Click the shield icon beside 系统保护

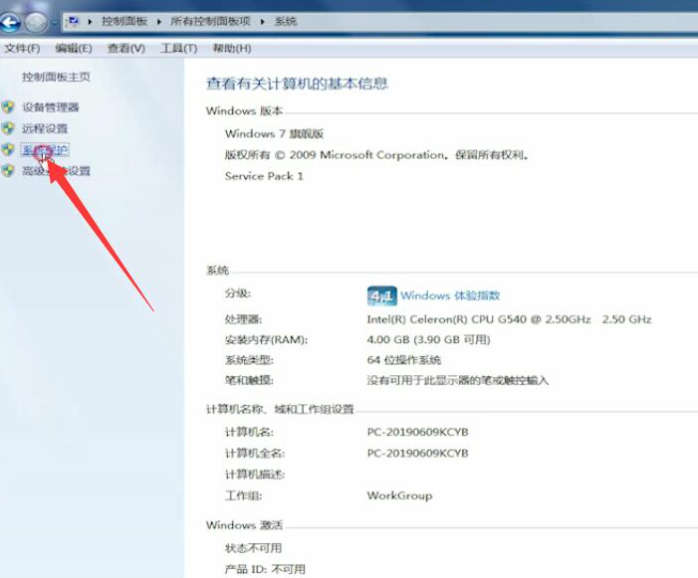click(9, 150)
